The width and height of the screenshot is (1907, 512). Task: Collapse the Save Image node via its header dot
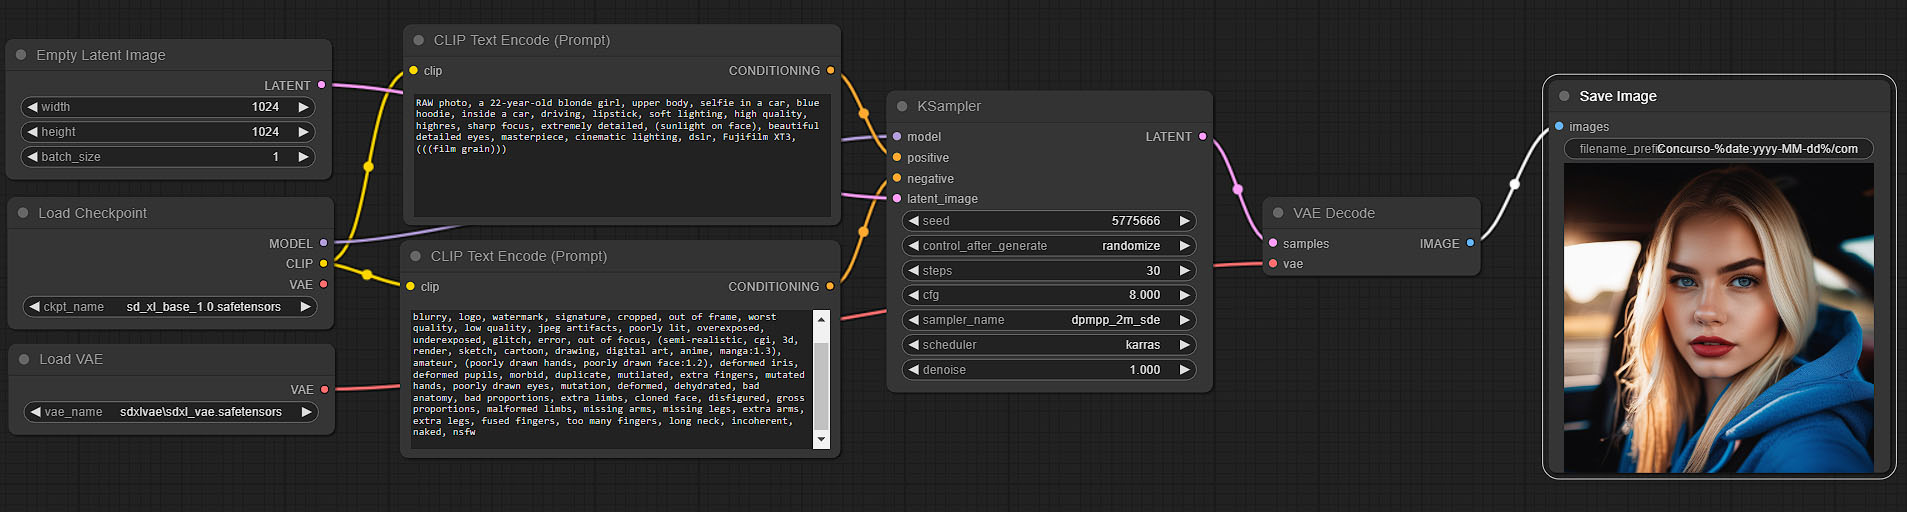coord(1564,96)
